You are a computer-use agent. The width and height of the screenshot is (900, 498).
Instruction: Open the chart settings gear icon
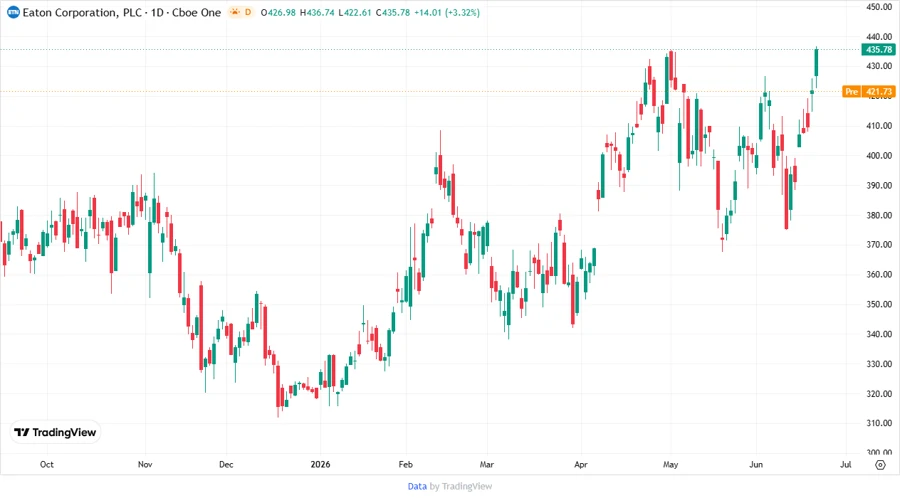point(880,465)
